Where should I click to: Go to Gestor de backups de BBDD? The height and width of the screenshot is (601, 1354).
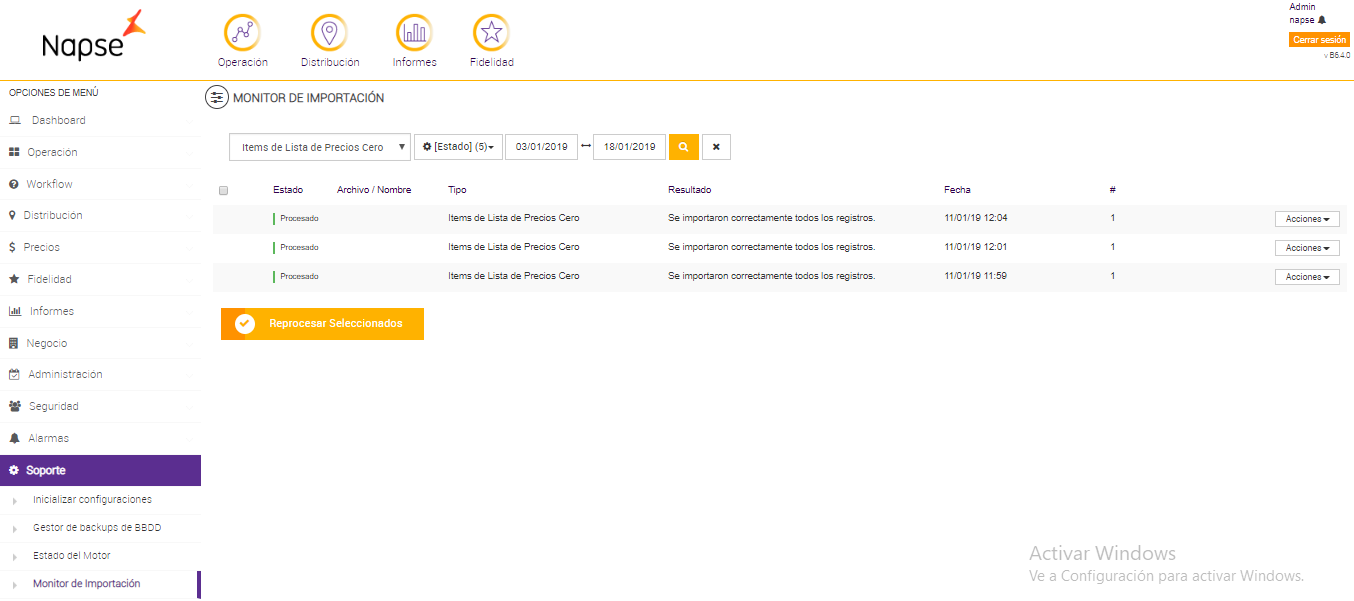96,527
